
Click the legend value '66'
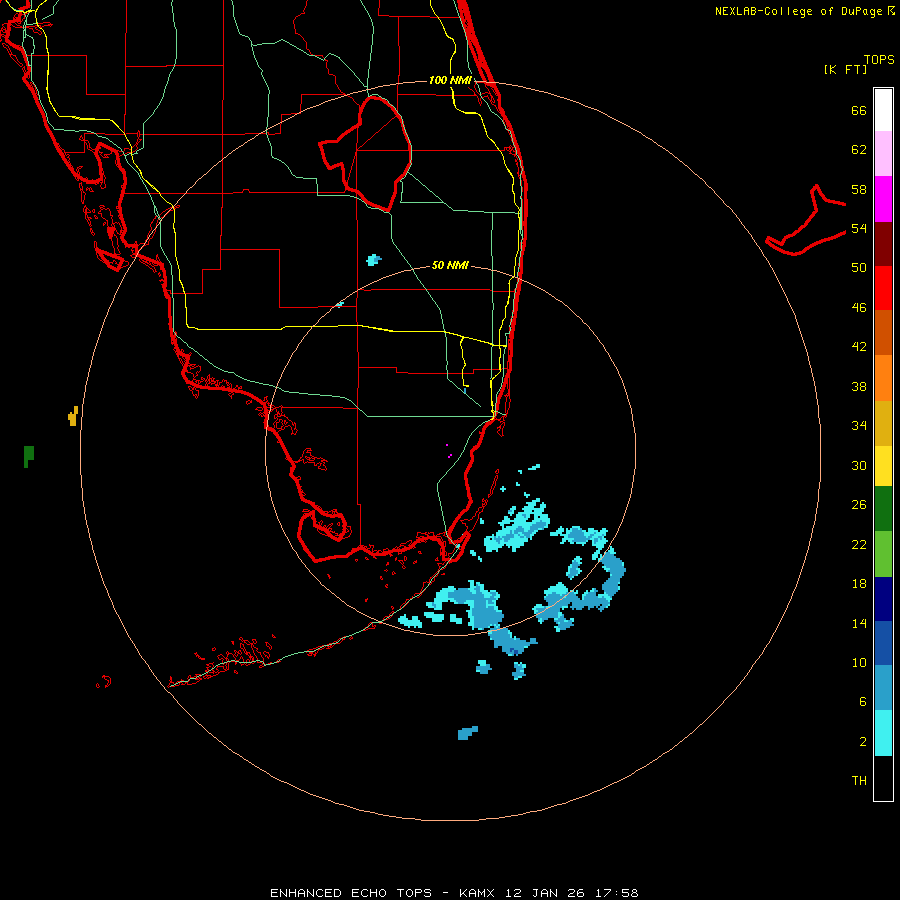coord(859,111)
